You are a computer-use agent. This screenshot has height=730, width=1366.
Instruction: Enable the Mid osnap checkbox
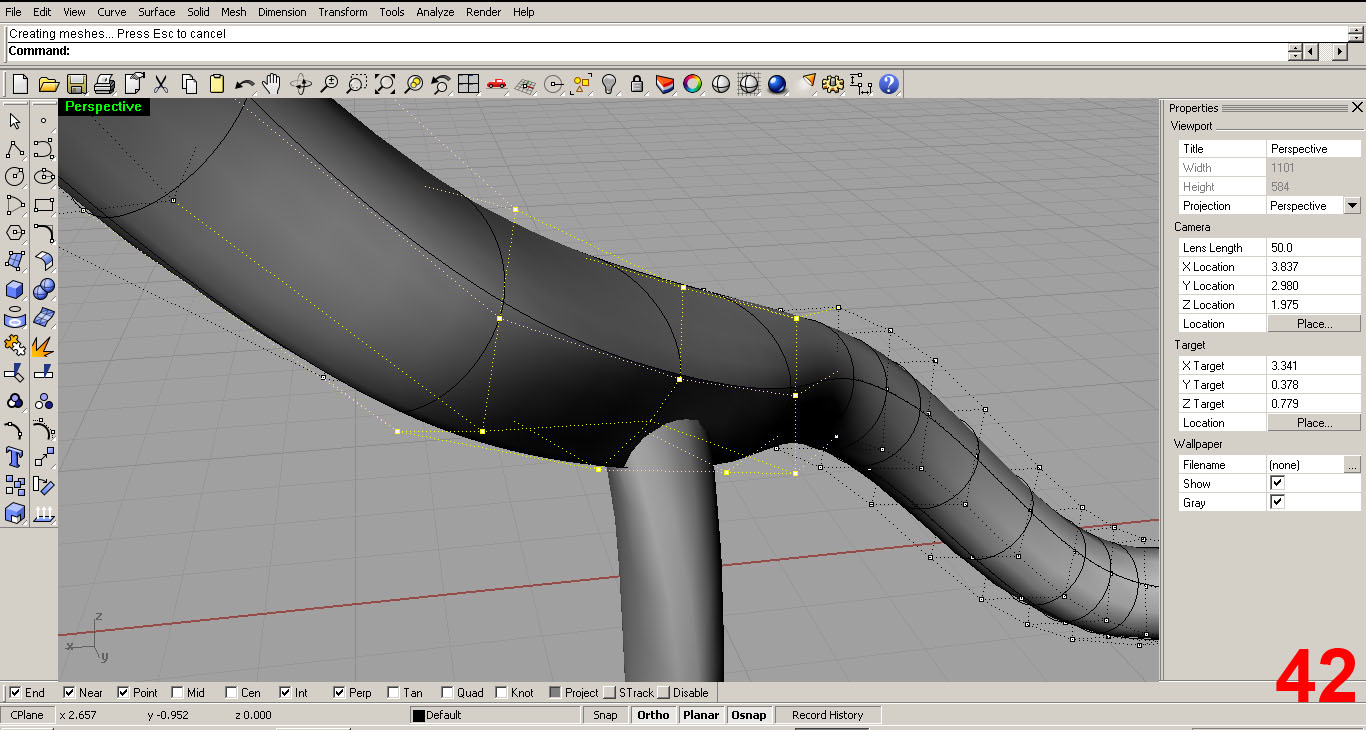(177, 692)
